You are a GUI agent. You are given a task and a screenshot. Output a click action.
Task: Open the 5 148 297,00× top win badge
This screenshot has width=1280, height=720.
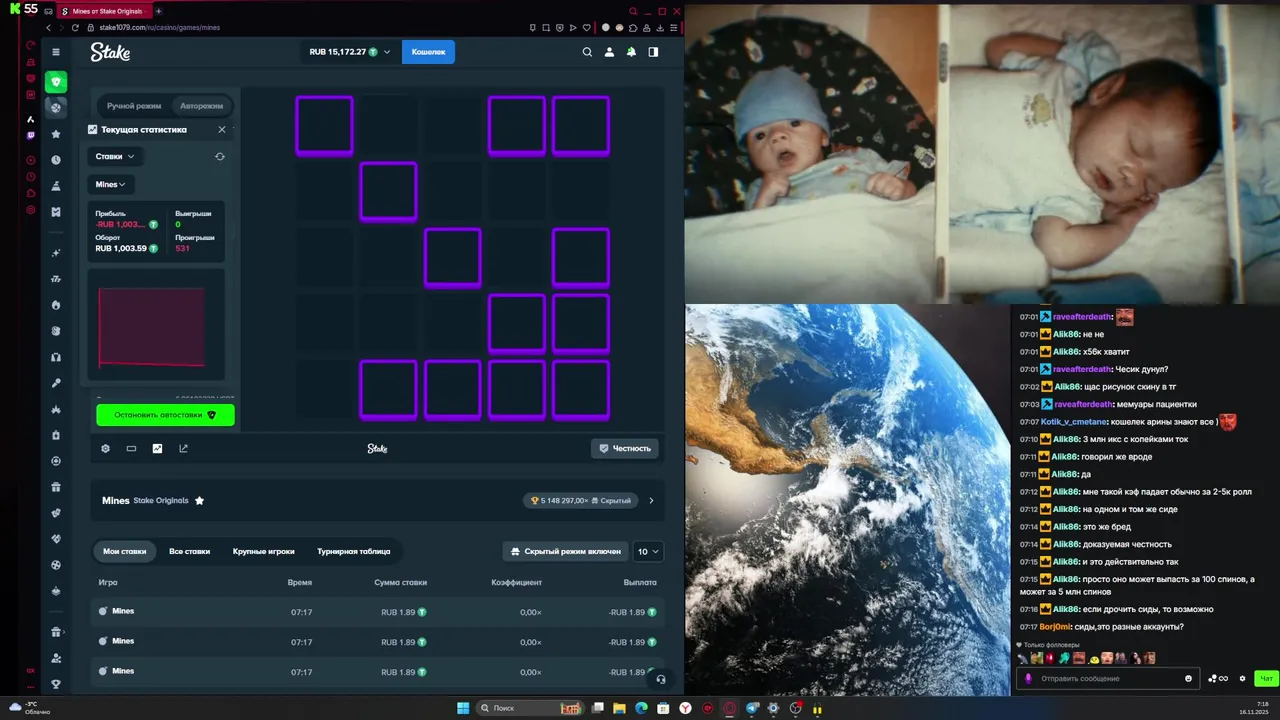click(580, 500)
